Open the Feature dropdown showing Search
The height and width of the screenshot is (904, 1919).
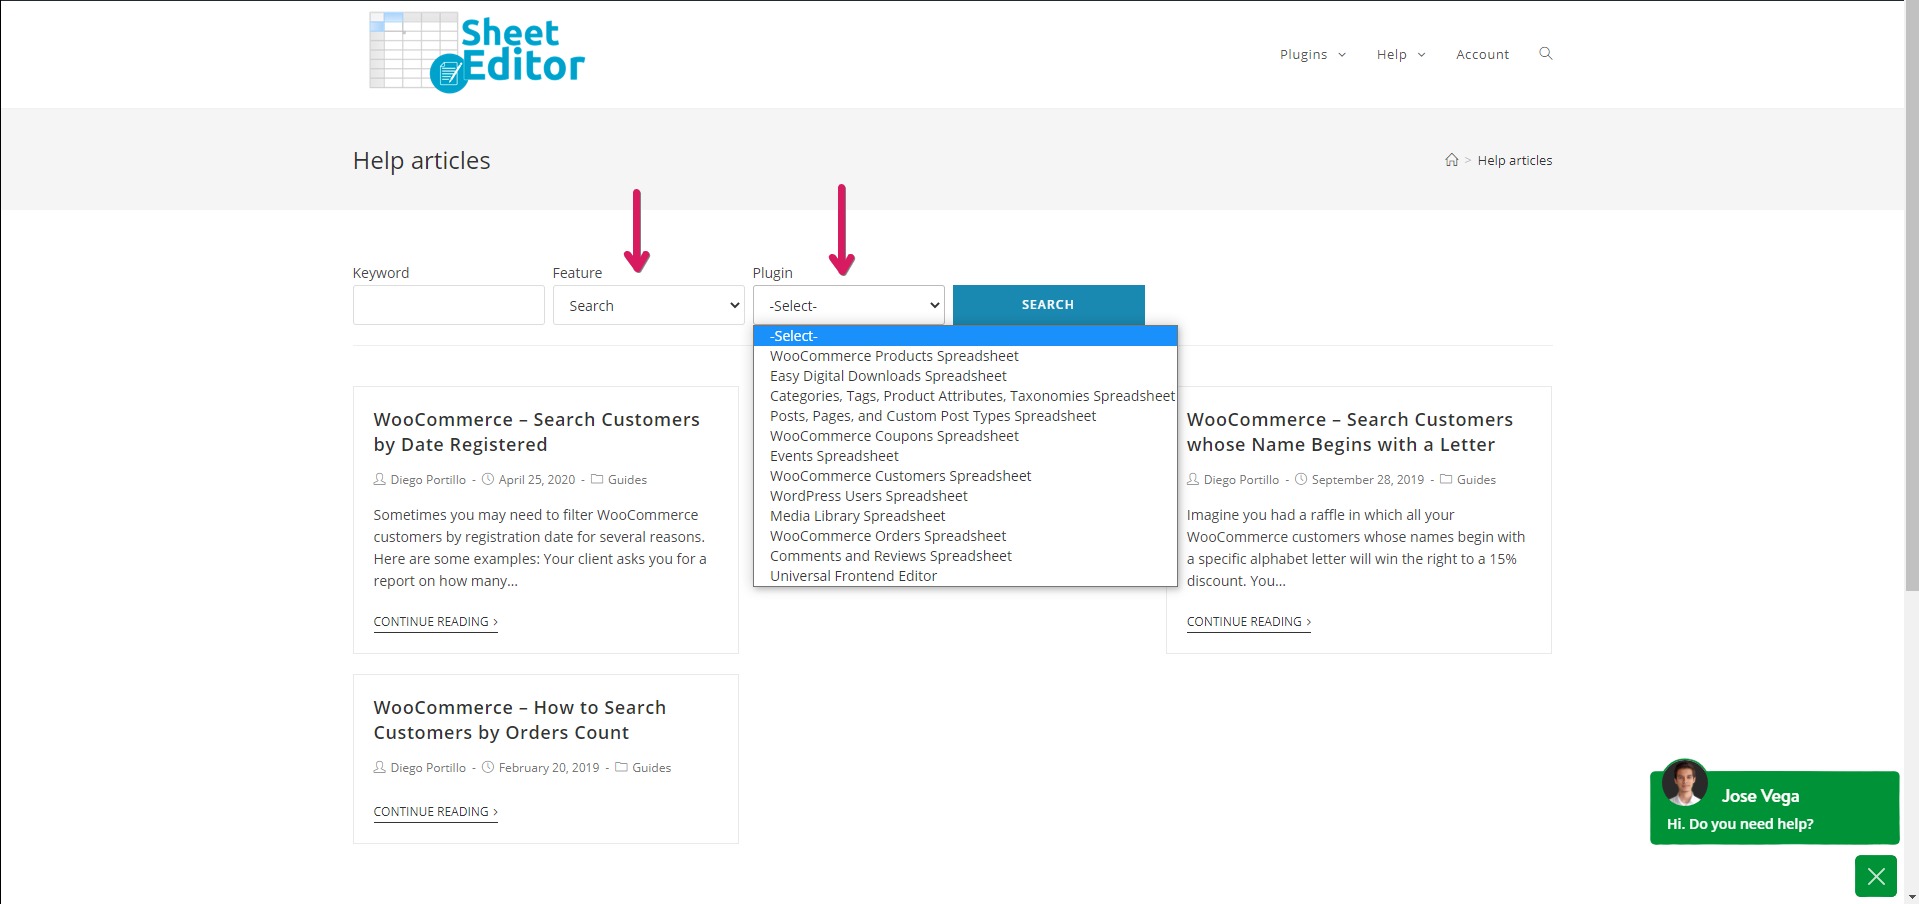pyautogui.click(x=648, y=306)
